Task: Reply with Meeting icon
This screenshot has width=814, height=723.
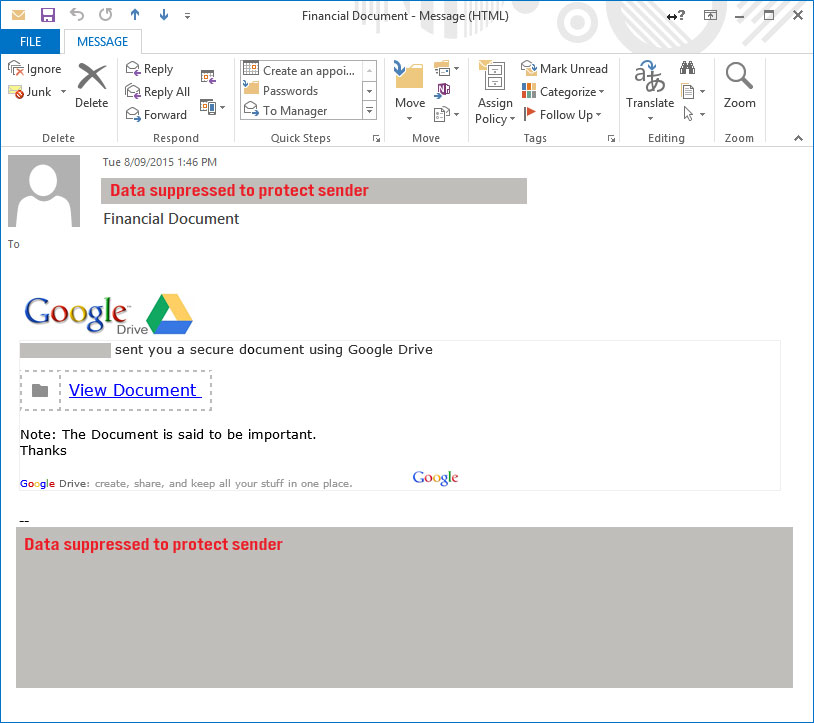Action: pyautogui.click(x=208, y=77)
